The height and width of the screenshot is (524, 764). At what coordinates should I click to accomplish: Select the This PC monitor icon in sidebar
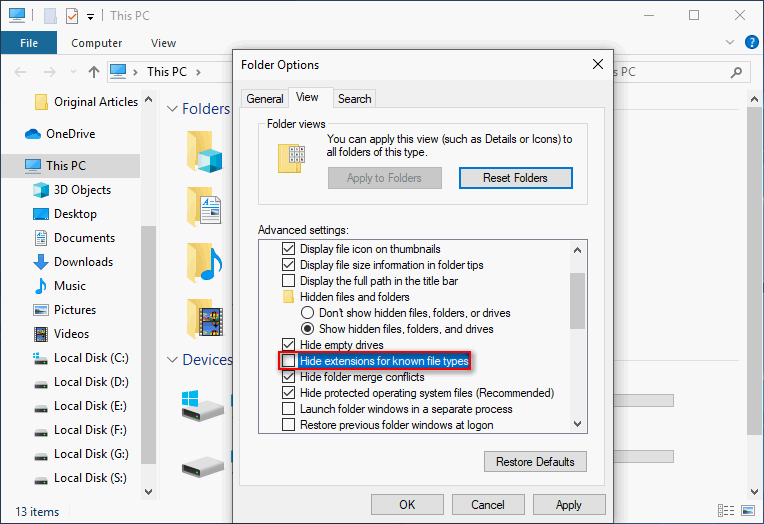[33, 166]
